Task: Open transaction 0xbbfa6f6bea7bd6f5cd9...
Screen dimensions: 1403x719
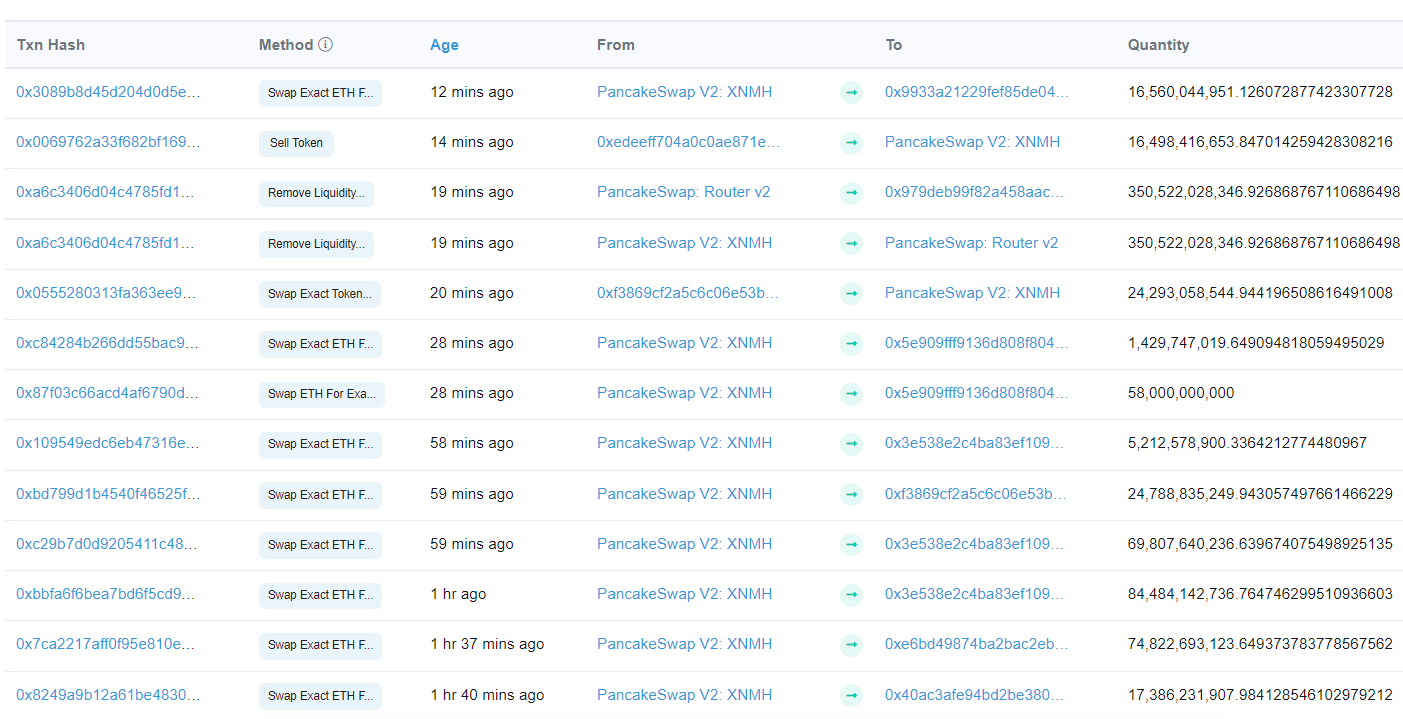Action: [x=108, y=594]
